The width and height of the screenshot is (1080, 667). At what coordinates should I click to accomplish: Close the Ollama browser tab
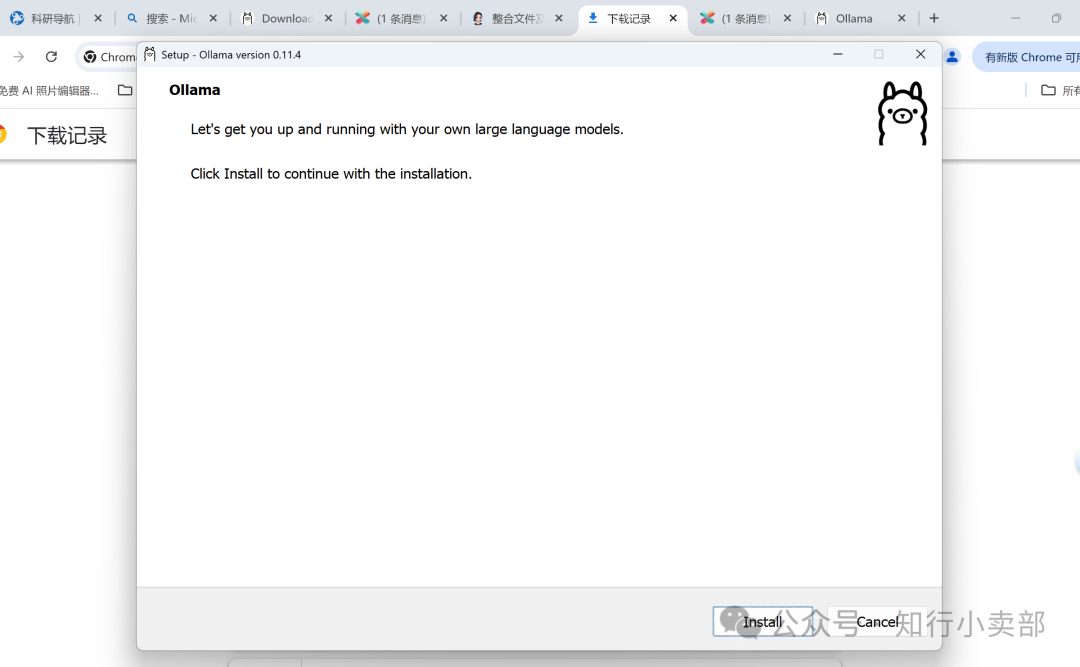click(902, 19)
